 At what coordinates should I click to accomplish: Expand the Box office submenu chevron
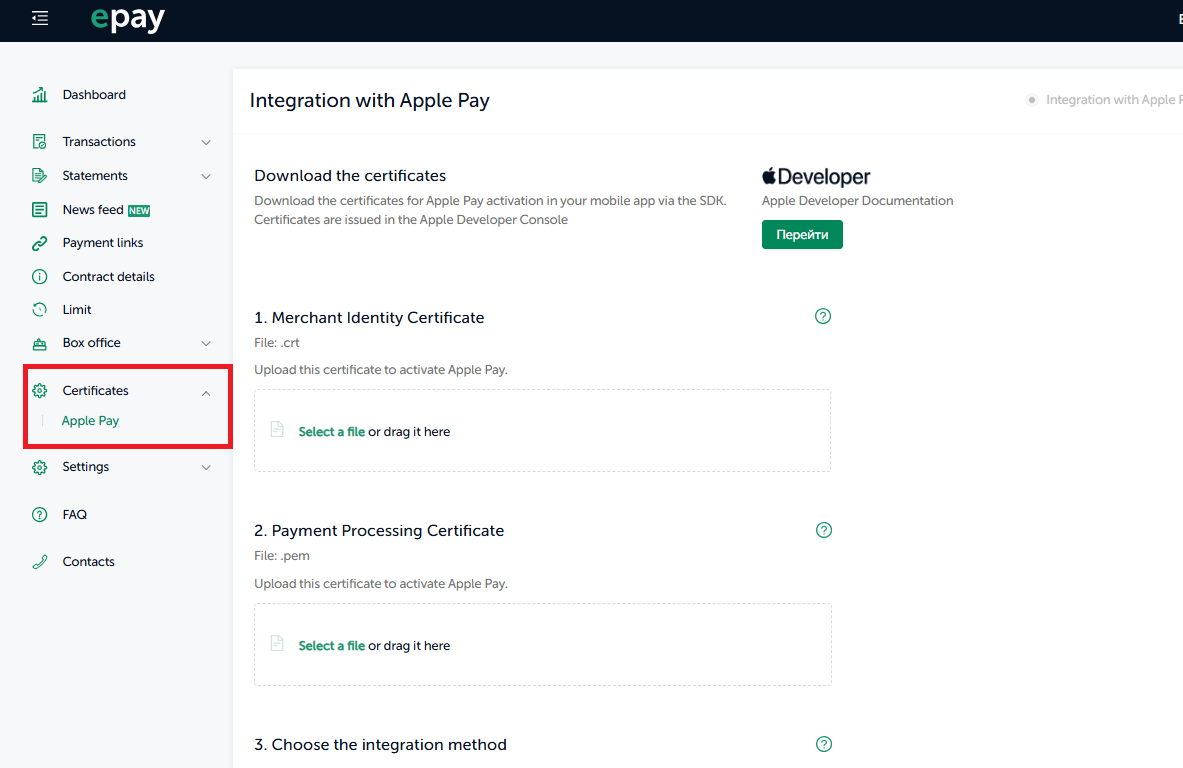click(206, 343)
